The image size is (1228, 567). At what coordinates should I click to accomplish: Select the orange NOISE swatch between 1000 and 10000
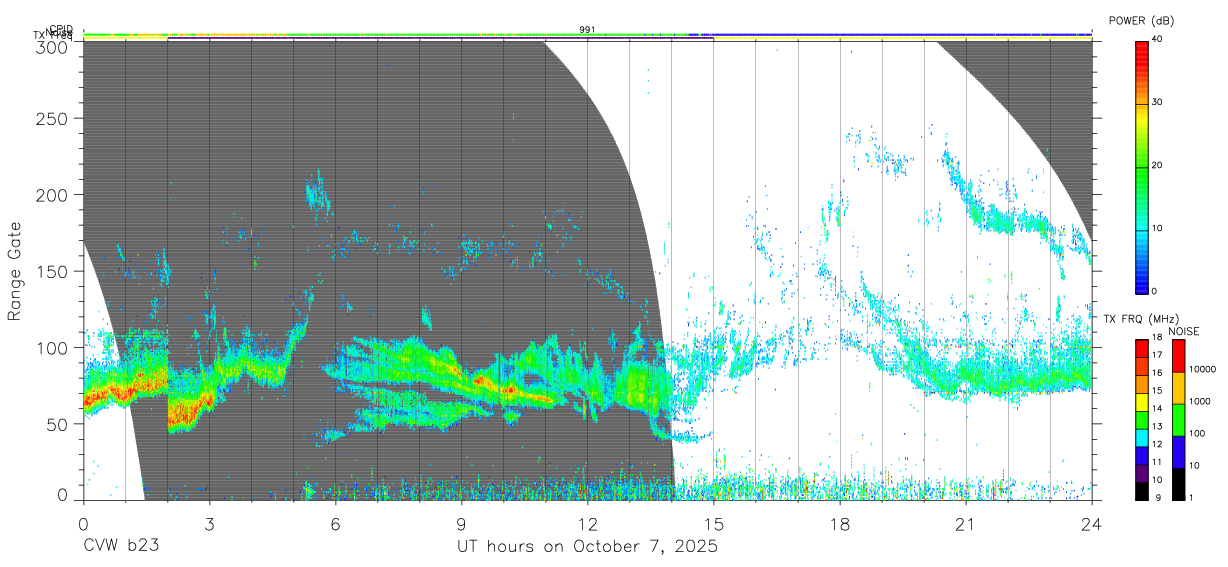coord(1179,388)
